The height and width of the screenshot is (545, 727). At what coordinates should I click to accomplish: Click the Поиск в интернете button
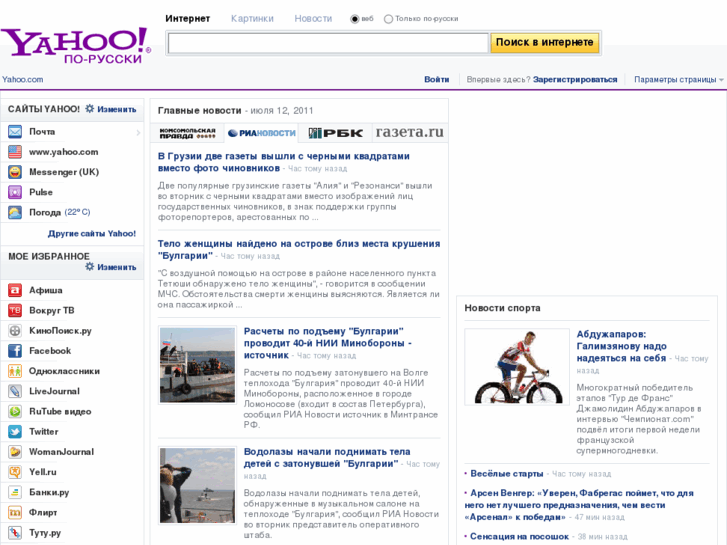tap(545, 43)
